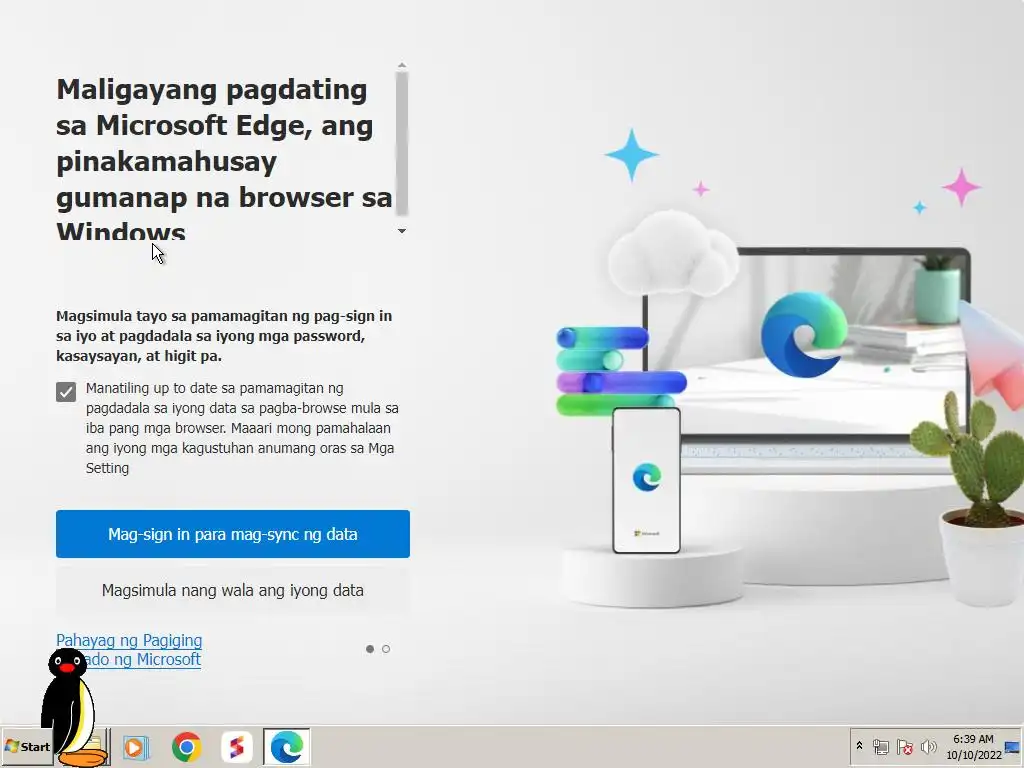The width and height of the screenshot is (1024, 768).
Task: Click the Maligayang pagdating heading text
Action: coord(224,161)
